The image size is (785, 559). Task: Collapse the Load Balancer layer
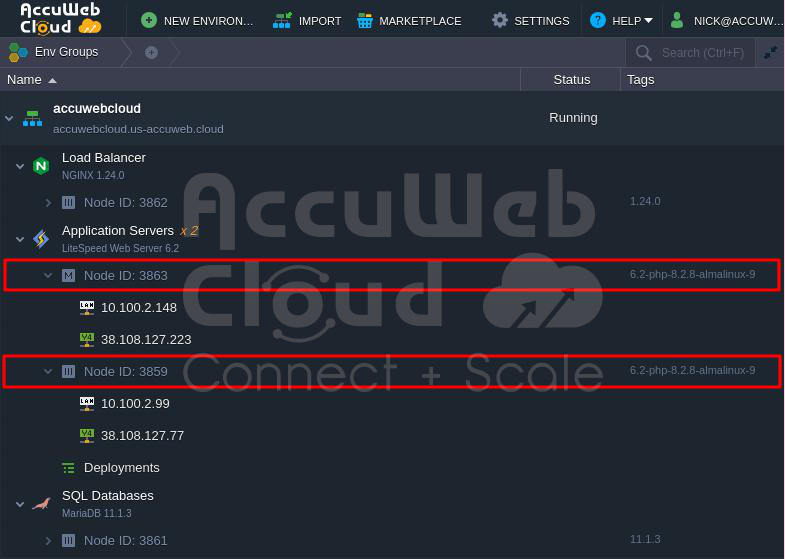[20, 166]
